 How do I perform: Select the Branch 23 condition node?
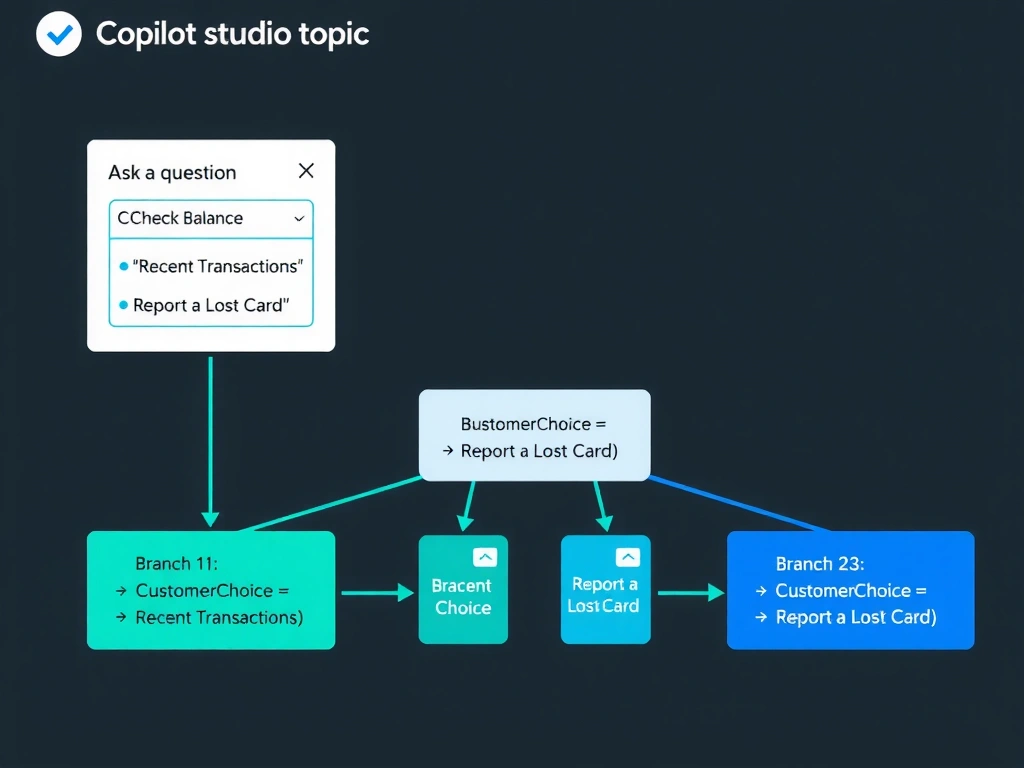tap(850, 590)
